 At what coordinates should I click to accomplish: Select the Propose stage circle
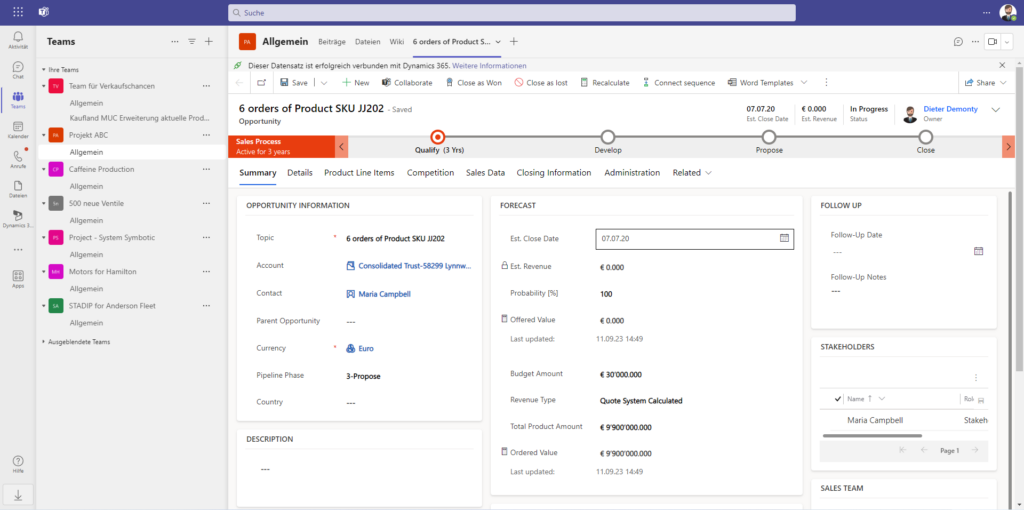[x=769, y=137]
